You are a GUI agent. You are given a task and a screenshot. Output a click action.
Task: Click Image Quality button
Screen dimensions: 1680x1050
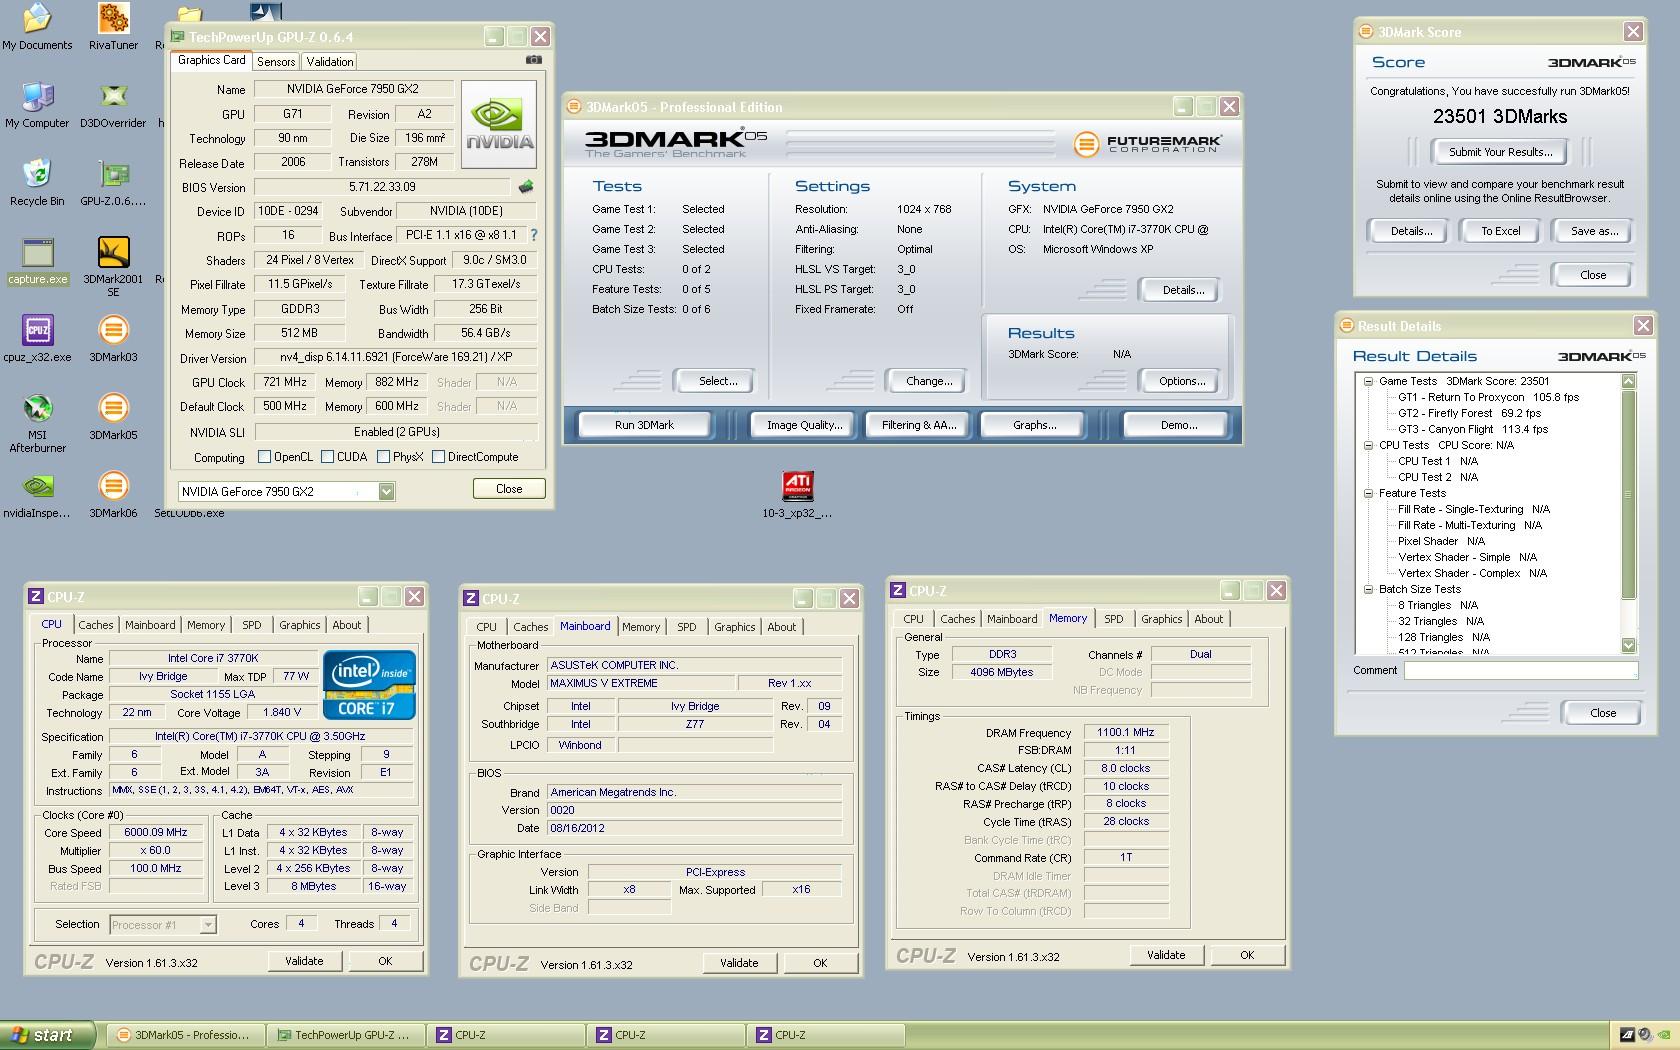pyautogui.click(x=804, y=425)
